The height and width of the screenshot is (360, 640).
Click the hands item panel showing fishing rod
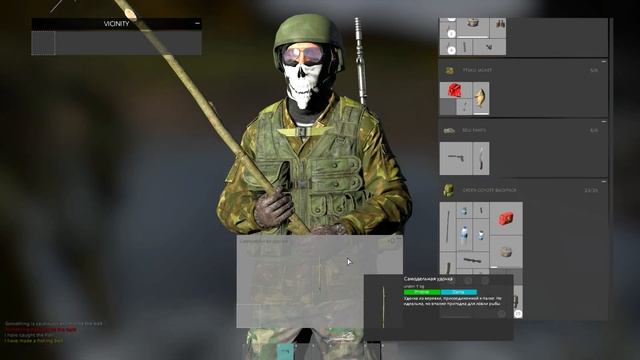coord(319,281)
